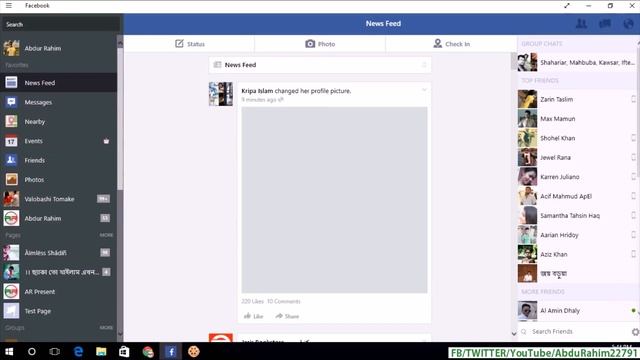Click the news feed scrollbar thumb
Image resolution: width=640 pixels, height=360 pixels.
point(514,61)
